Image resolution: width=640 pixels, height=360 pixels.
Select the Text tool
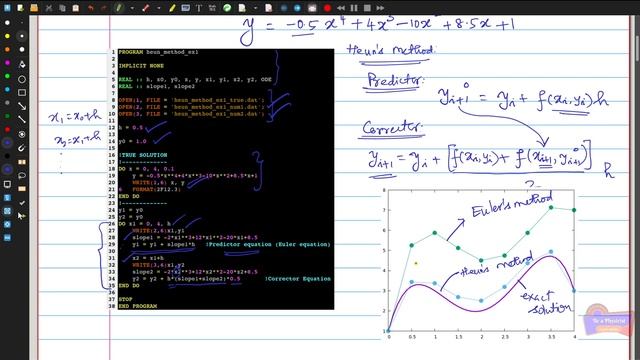199,8
